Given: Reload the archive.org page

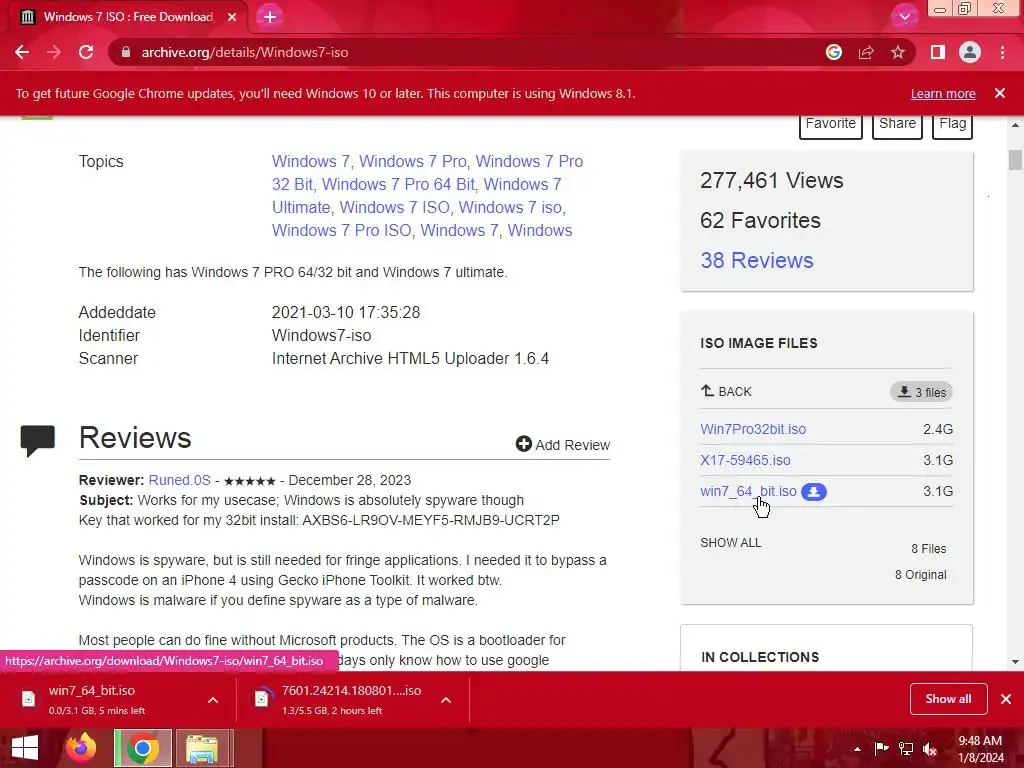Looking at the screenshot, I should click(86, 52).
